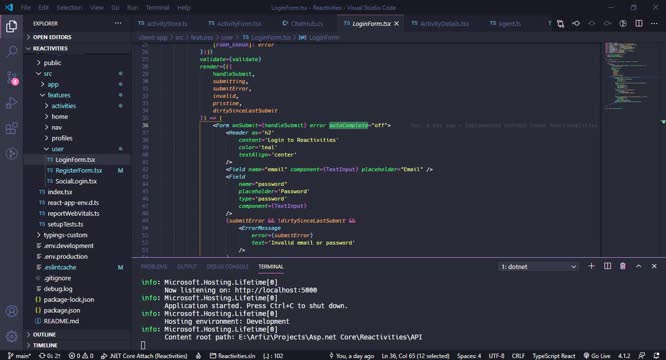666x360 pixels.
Task: Open the Extensions view
Action: click(x=11, y=128)
